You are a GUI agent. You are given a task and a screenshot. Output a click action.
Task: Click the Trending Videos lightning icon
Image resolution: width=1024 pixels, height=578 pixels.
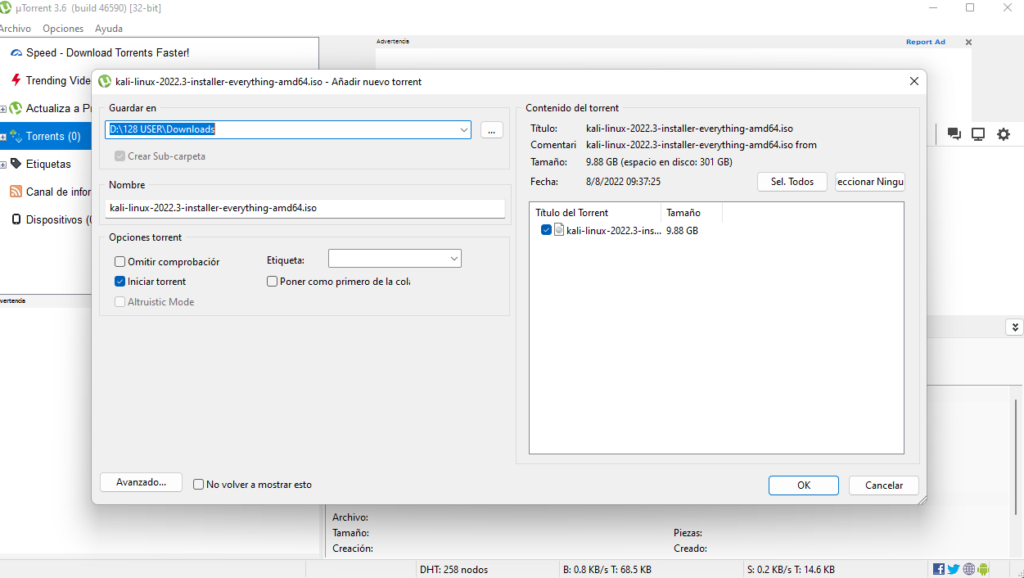coord(16,80)
